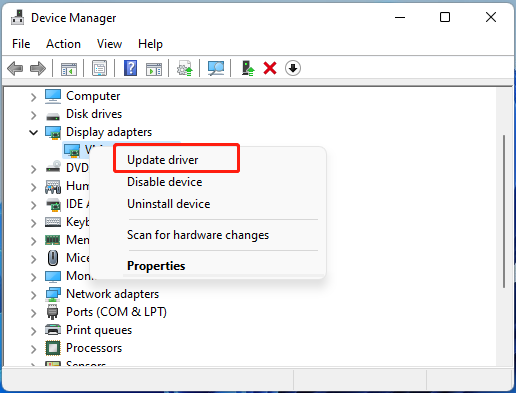Click the Processors chip icon
Image resolution: width=516 pixels, height=393 pixels.
(x=53, y=348)
